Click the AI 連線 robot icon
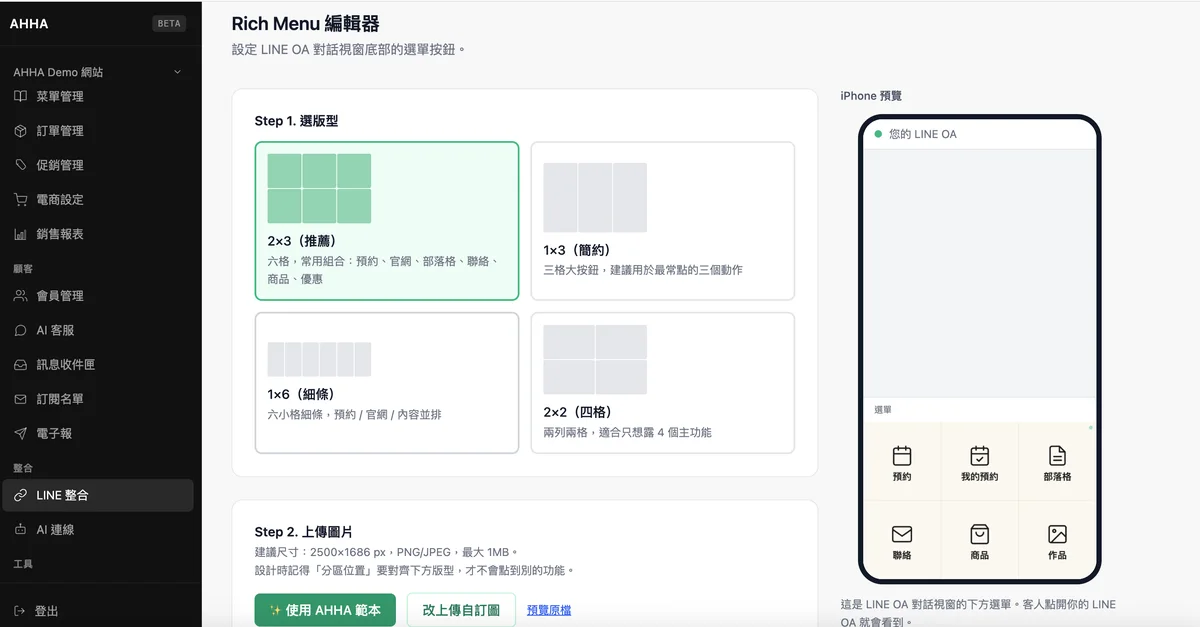This screenshot has width=1200, height=627. tap(20, 529)
